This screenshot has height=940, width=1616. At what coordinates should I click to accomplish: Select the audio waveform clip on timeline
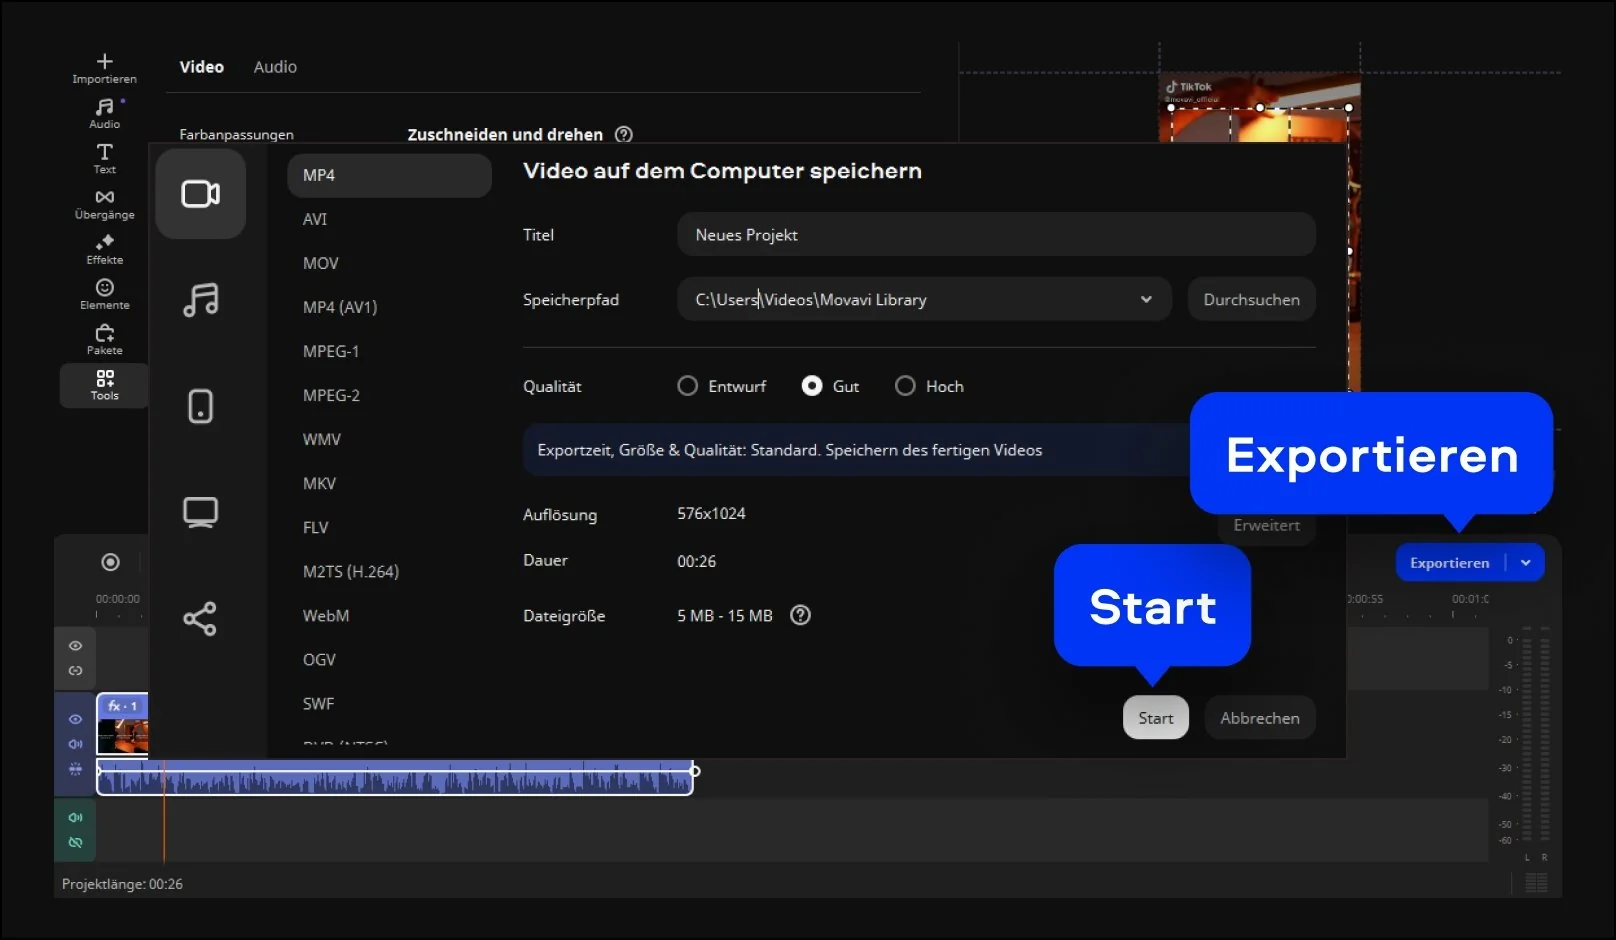pyautogui.click(x=395, y=778)
